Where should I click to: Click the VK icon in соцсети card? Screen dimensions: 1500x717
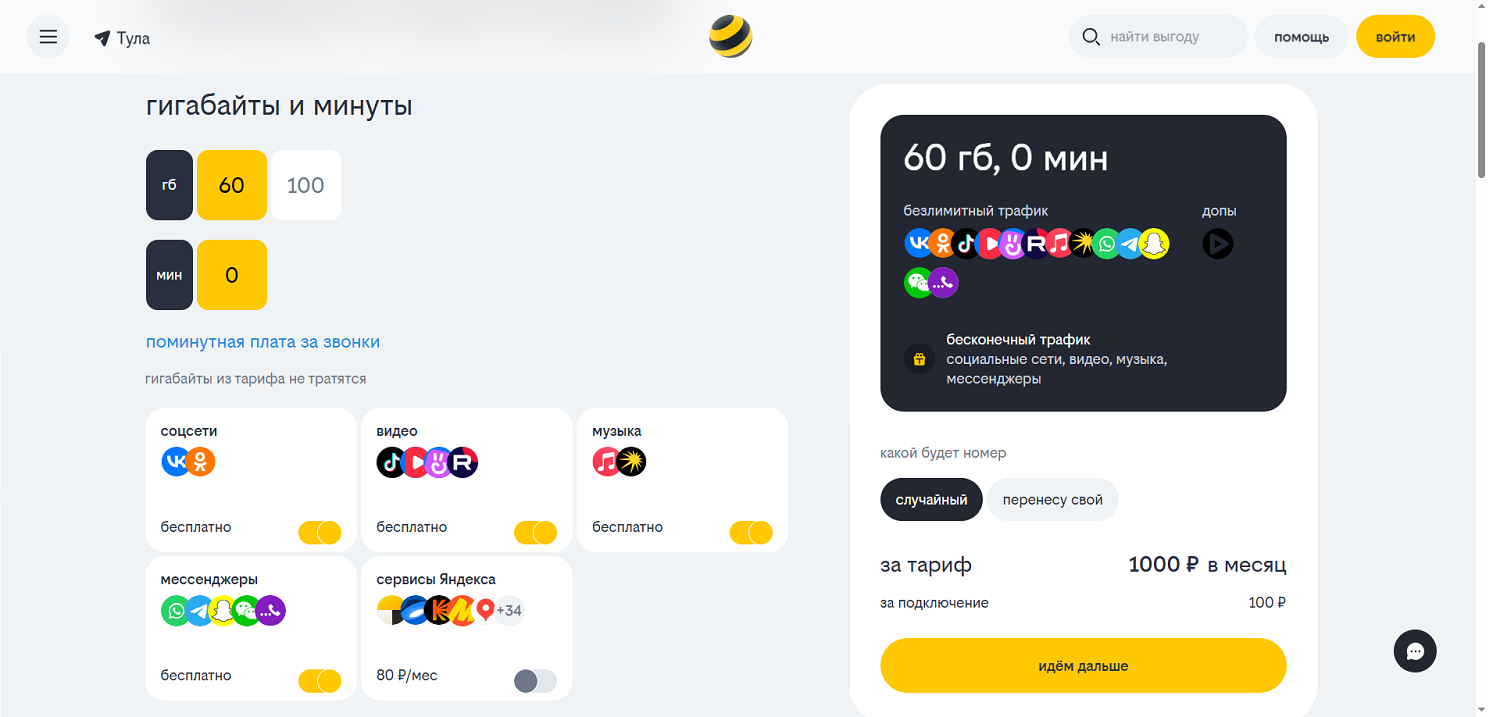175,461
